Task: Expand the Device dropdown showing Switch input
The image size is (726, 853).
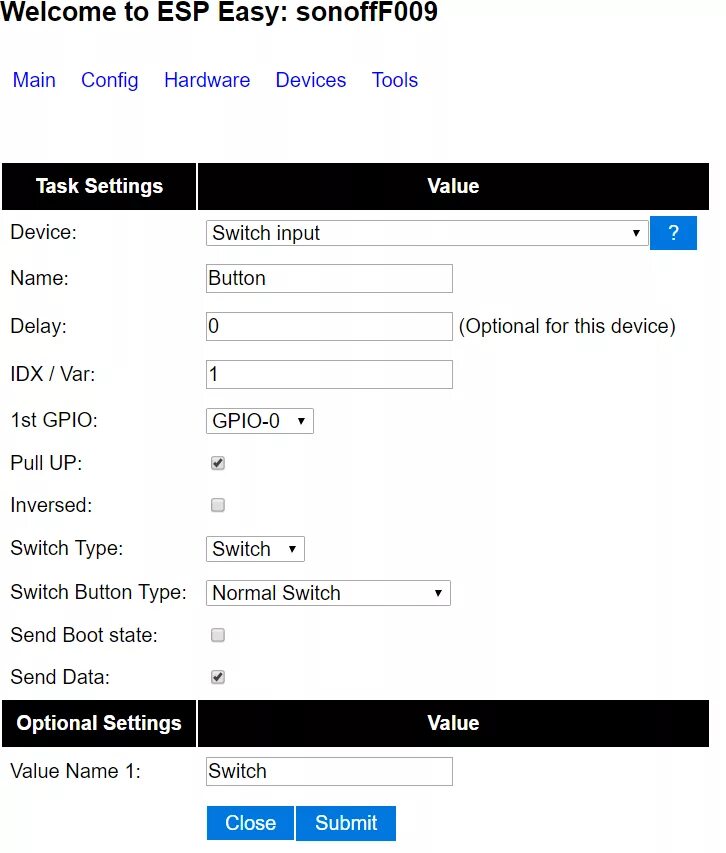Action: [427, 233]
